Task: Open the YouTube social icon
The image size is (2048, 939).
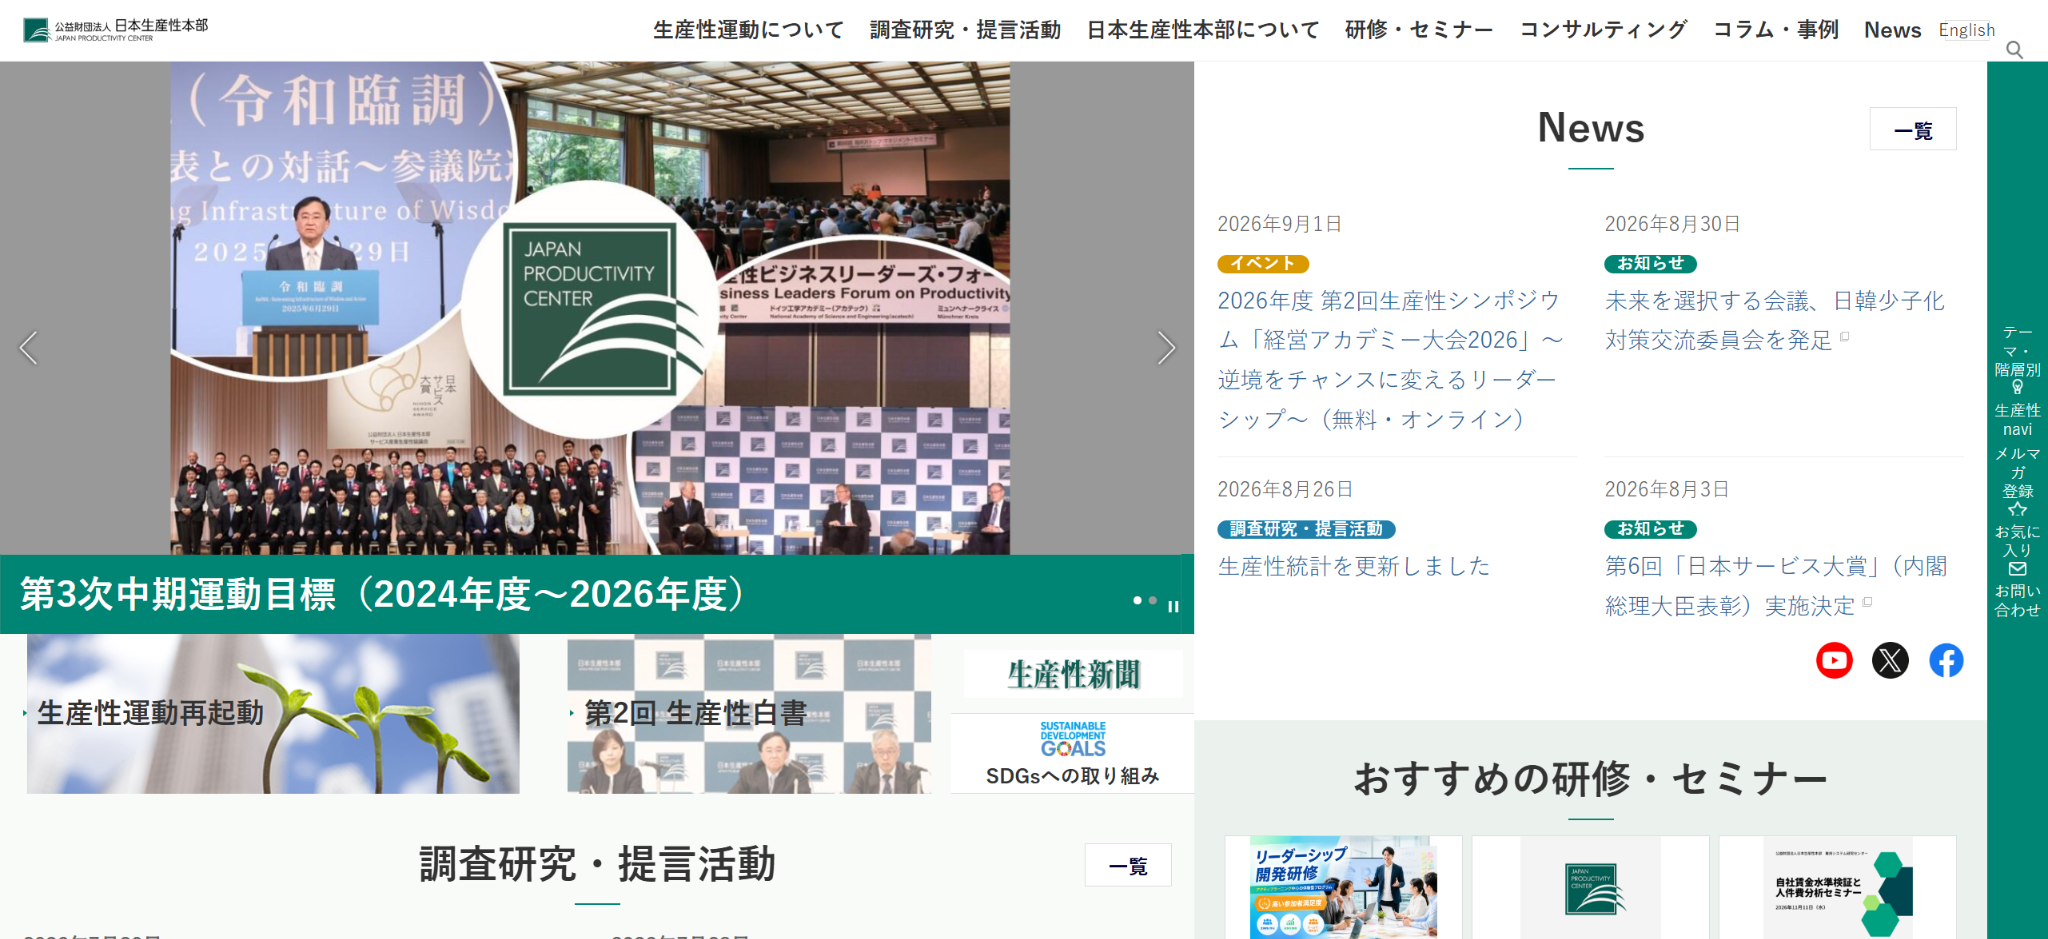Action: 1834,660
